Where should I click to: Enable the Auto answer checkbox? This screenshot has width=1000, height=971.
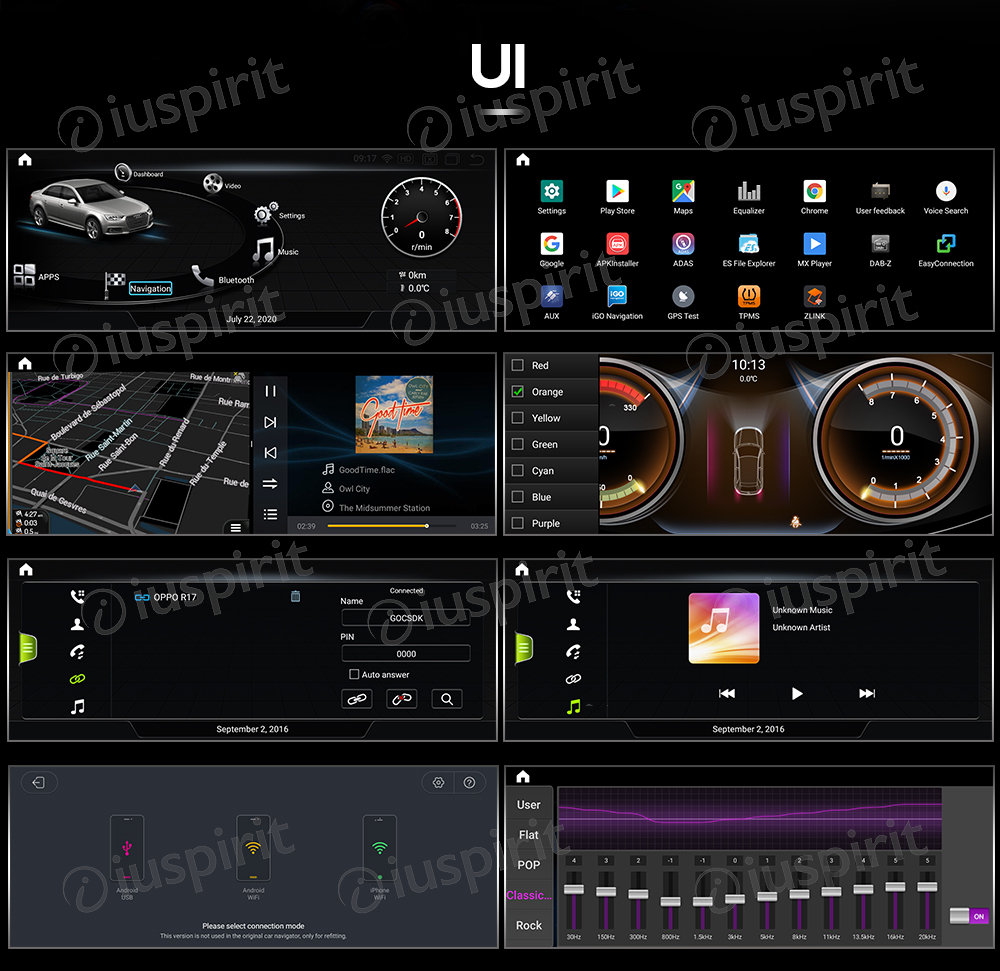pos(354,675)
